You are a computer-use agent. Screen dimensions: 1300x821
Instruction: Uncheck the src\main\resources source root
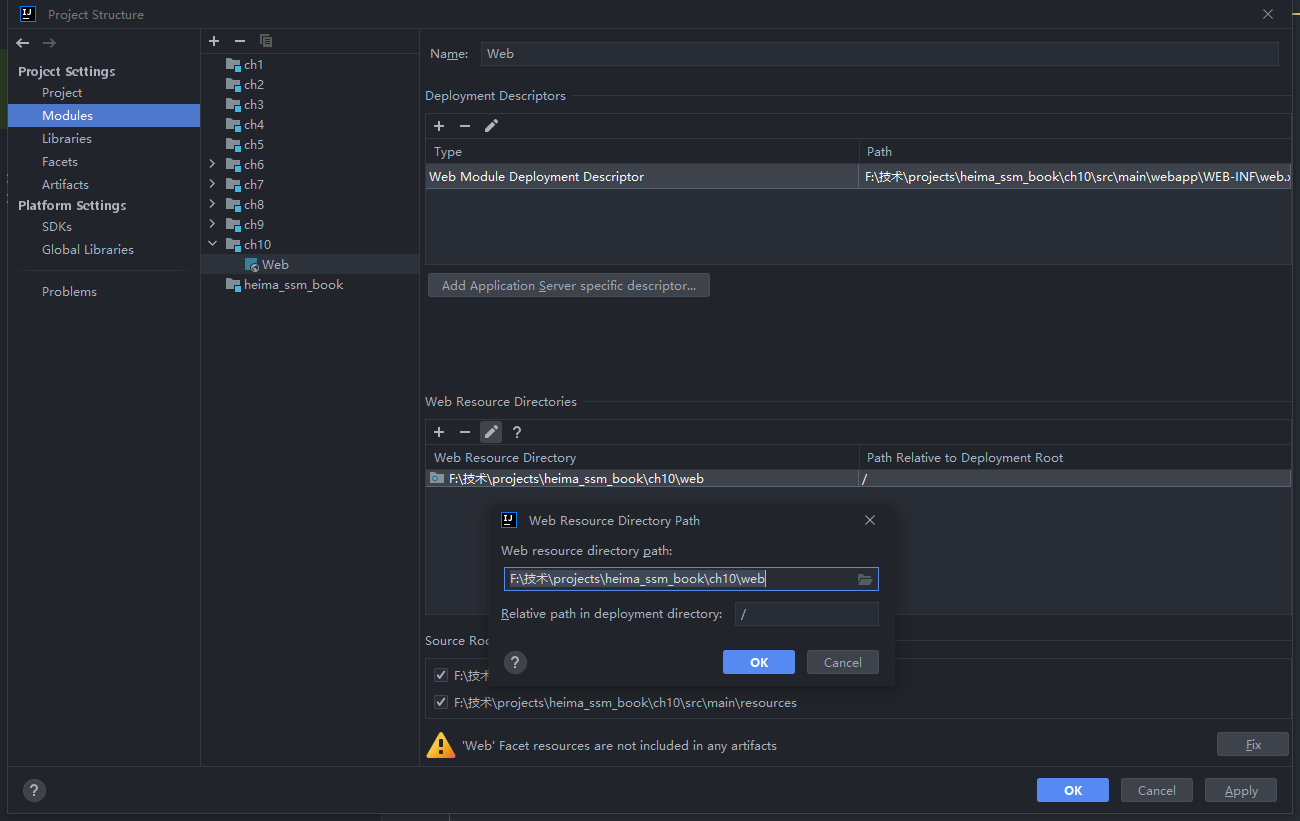441,702
